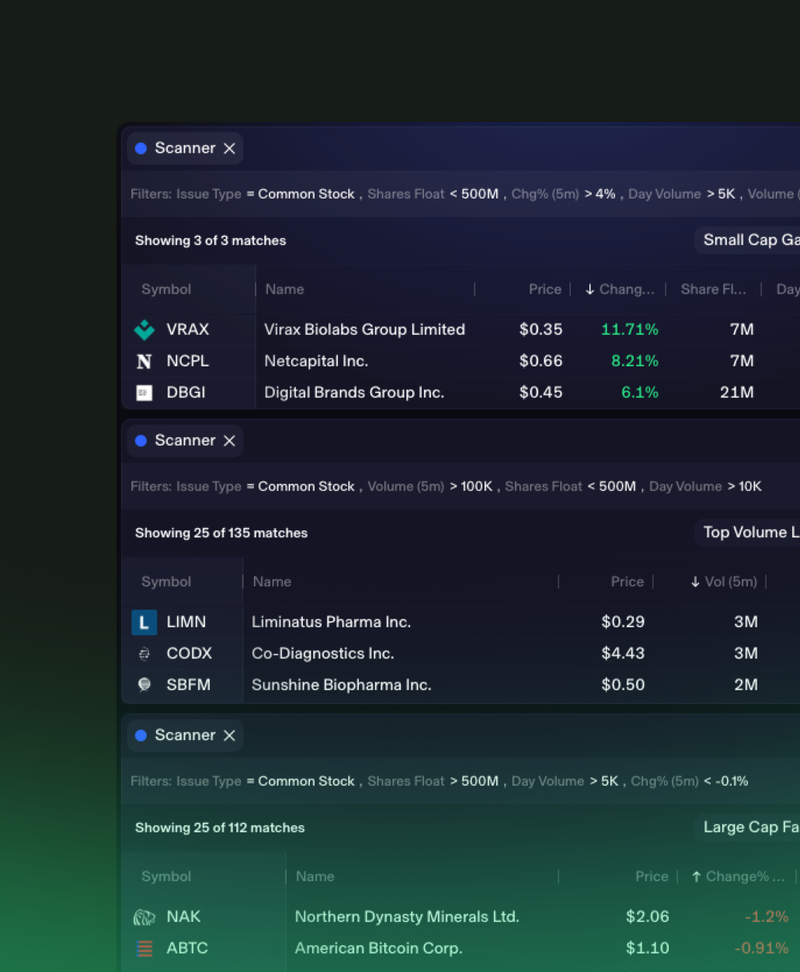Click Northern Dynasty Minerals Ltd. name
Viewport: 800px width, 972px height.
(x=407, y=917)
